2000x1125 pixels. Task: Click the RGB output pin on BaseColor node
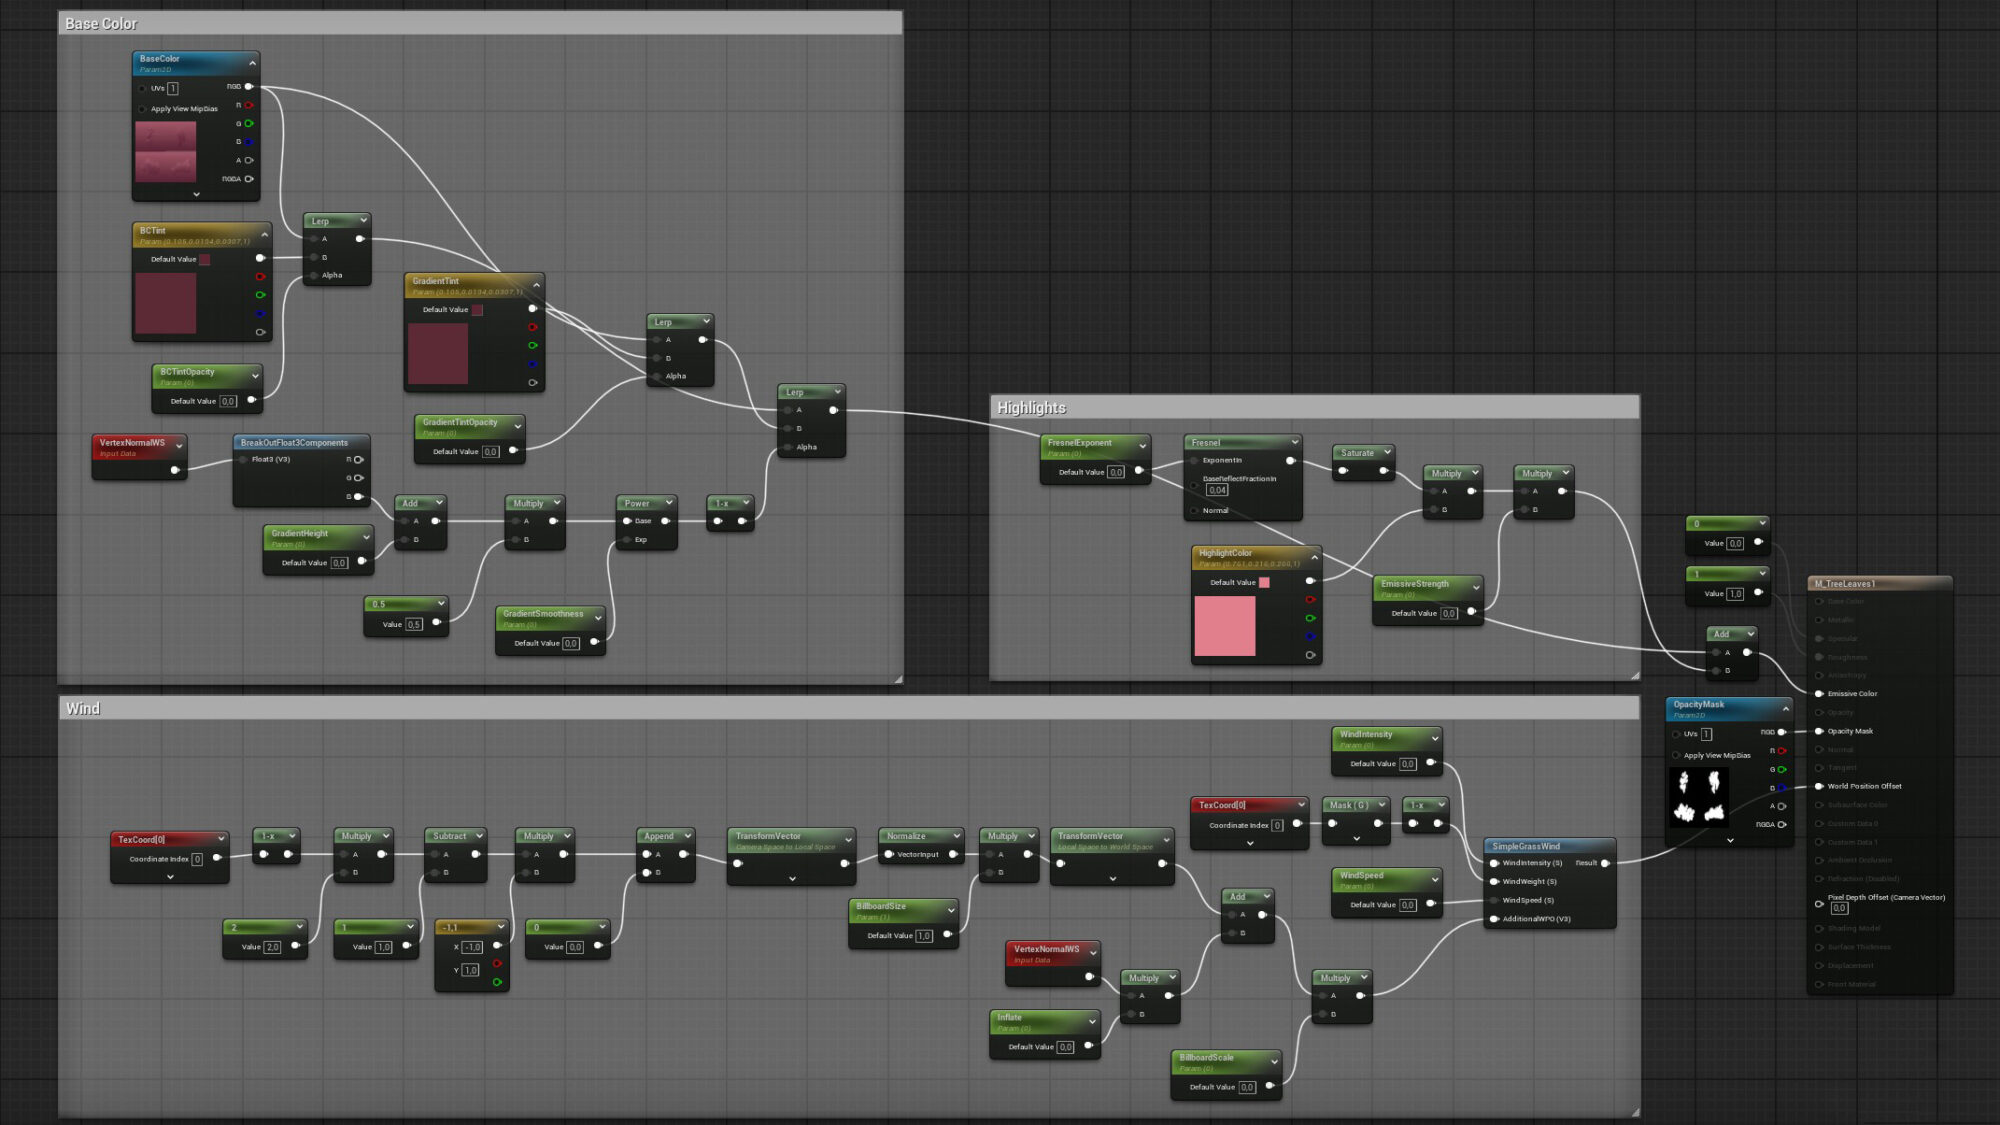click(248, 86)
